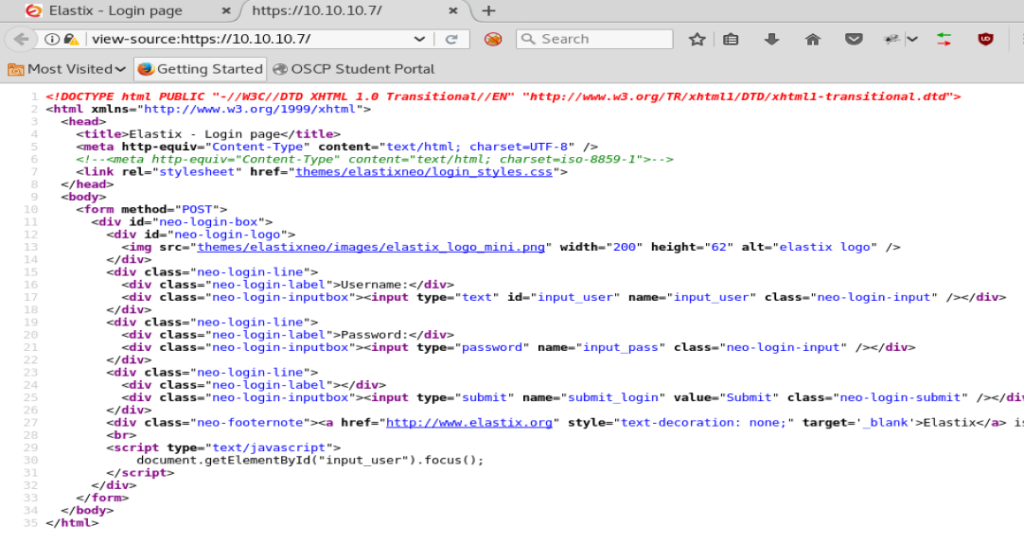Open the uBlock Origin shield icon
Image resolution: width=1024 pixels, height=542 pixels.
pyautogui.click(x=985, y=39)
